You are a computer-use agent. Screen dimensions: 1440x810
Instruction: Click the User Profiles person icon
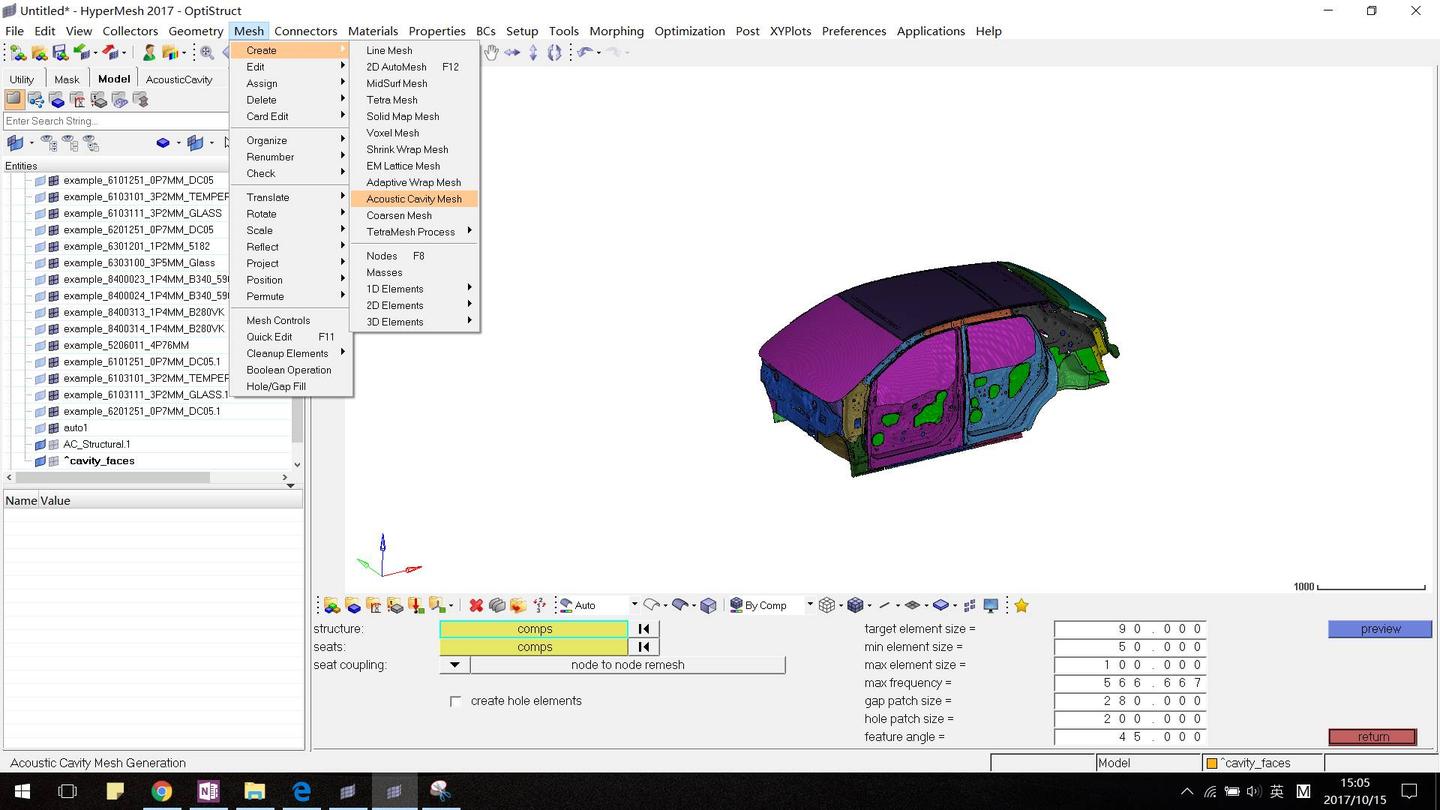click(x=149, y=53)
